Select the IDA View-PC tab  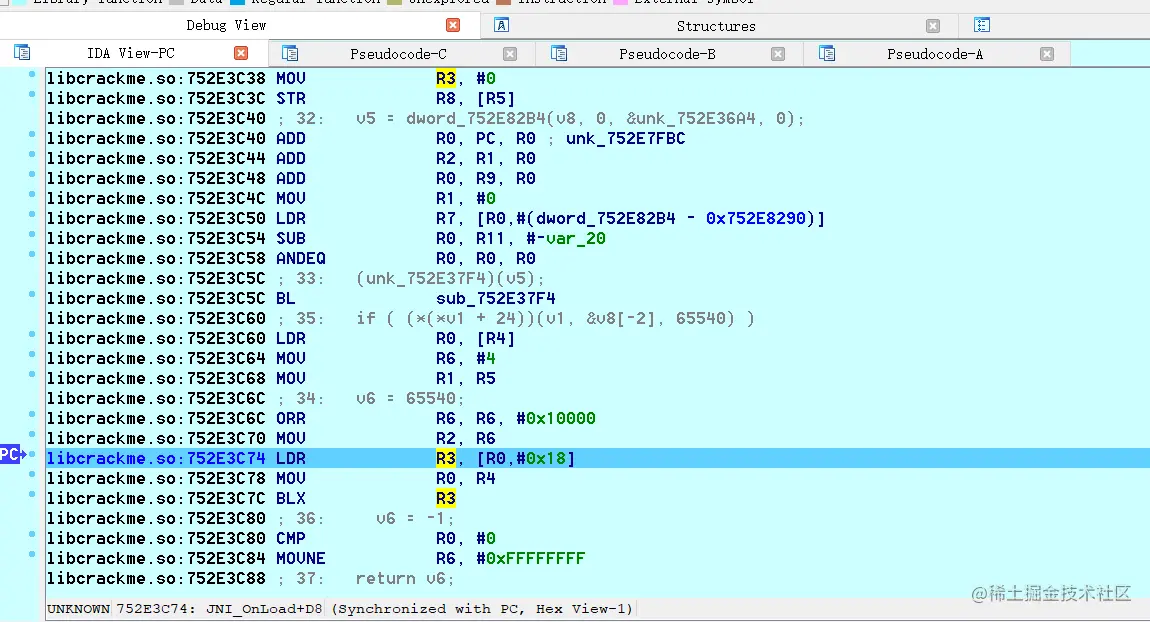click(x=131, y=53)
